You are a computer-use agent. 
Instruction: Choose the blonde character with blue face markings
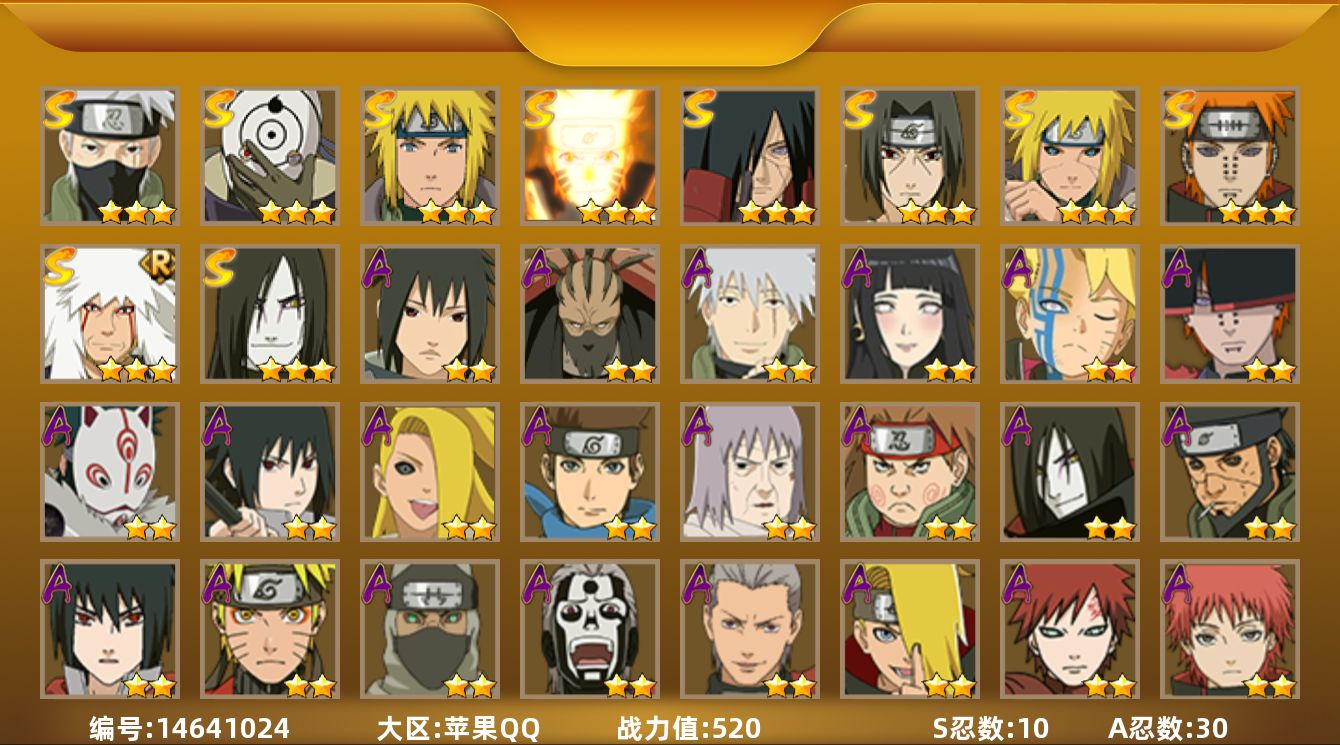tap(1070, 314)
